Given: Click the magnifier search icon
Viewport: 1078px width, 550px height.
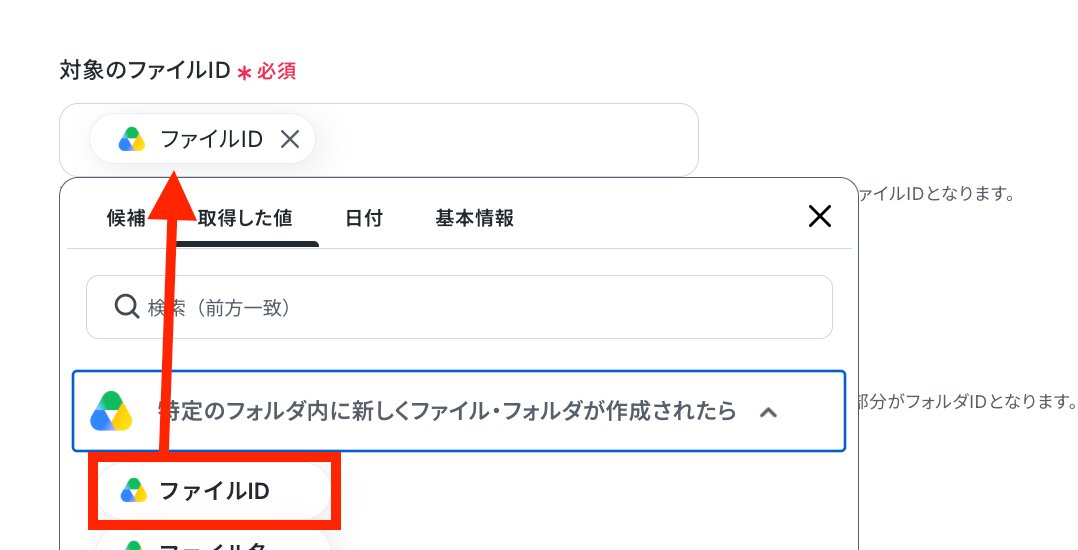Looking at the screenshot, I should click(127, 307).
